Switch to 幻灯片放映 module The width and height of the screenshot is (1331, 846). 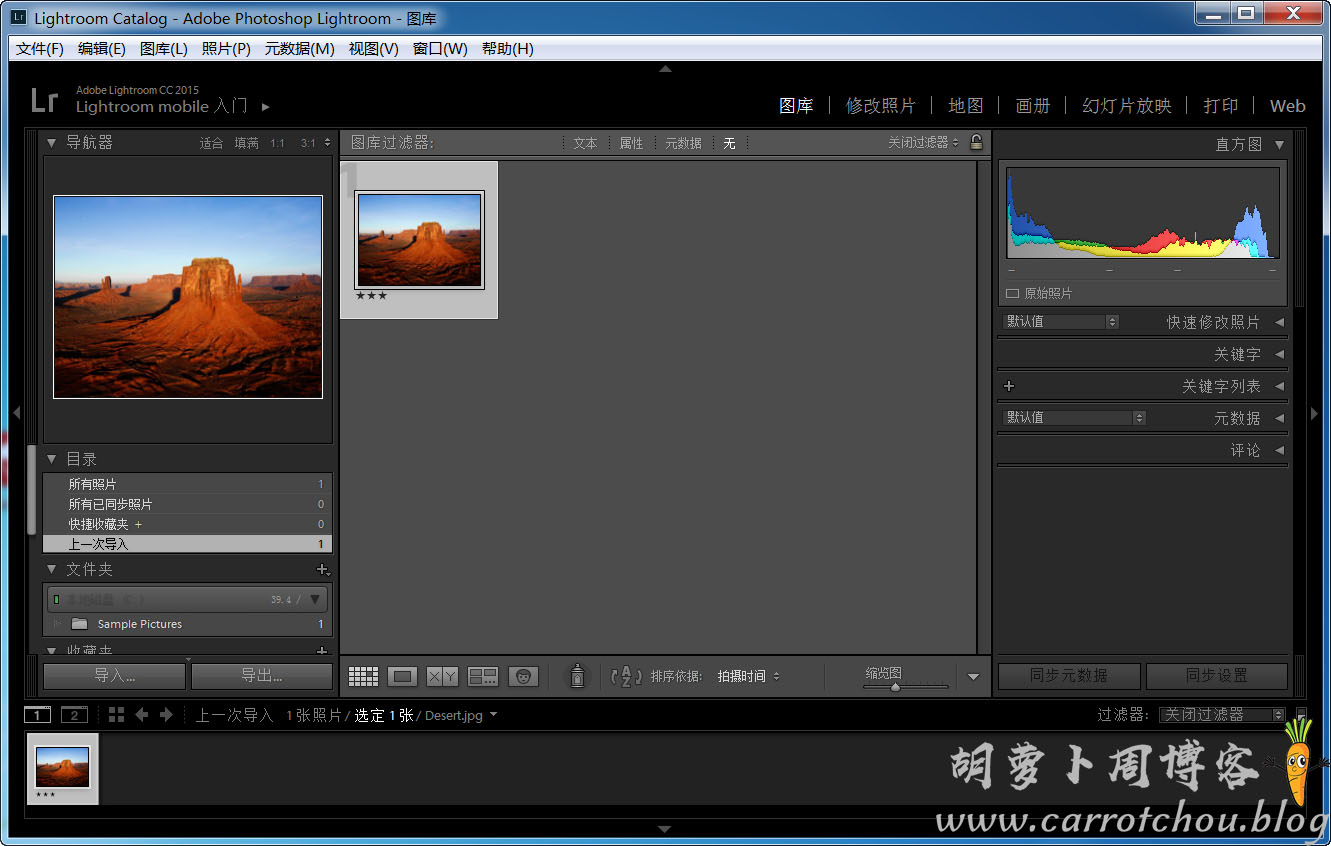point(1126,106)
